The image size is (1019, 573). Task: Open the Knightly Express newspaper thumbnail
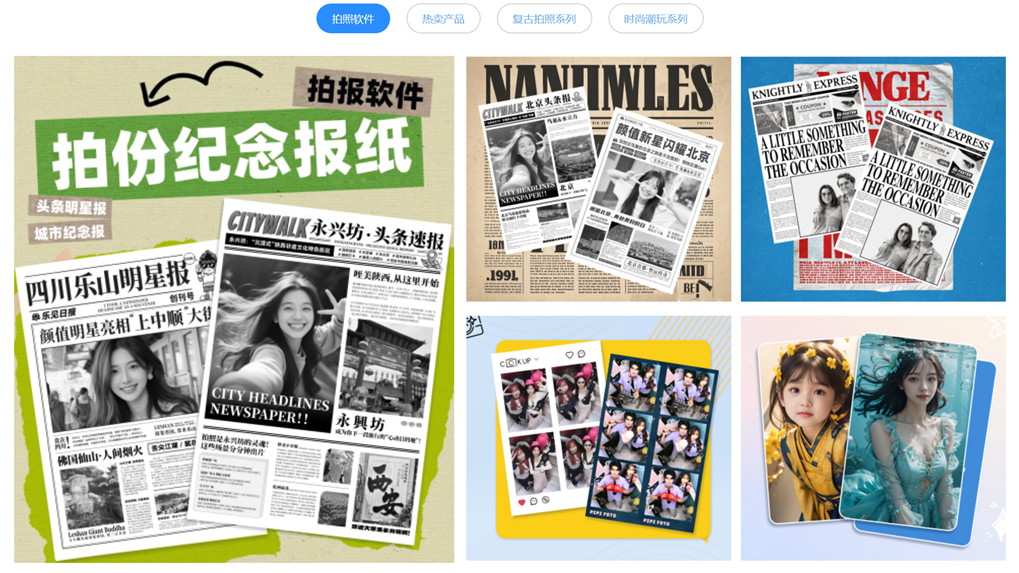(x=872, y=180)
